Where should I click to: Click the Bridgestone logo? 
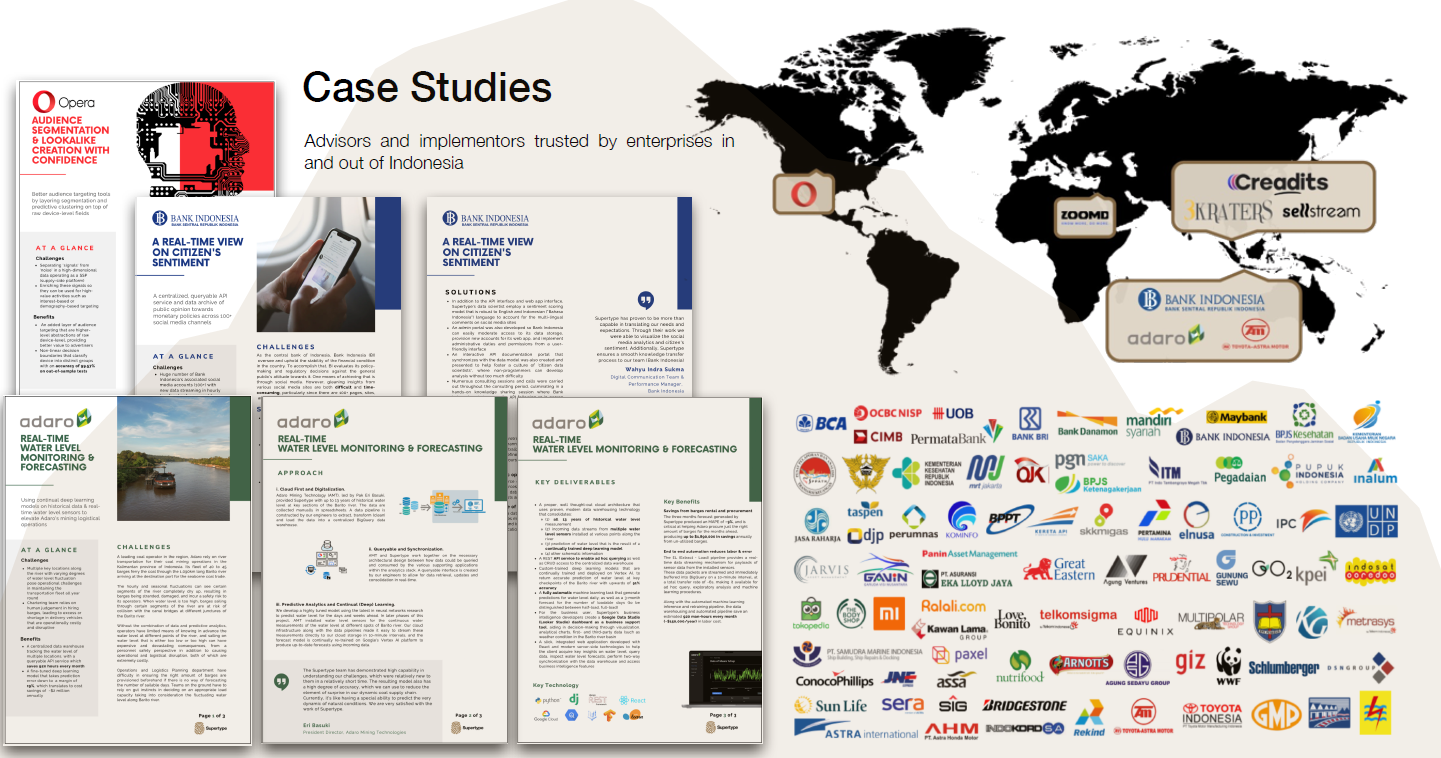1024,705
